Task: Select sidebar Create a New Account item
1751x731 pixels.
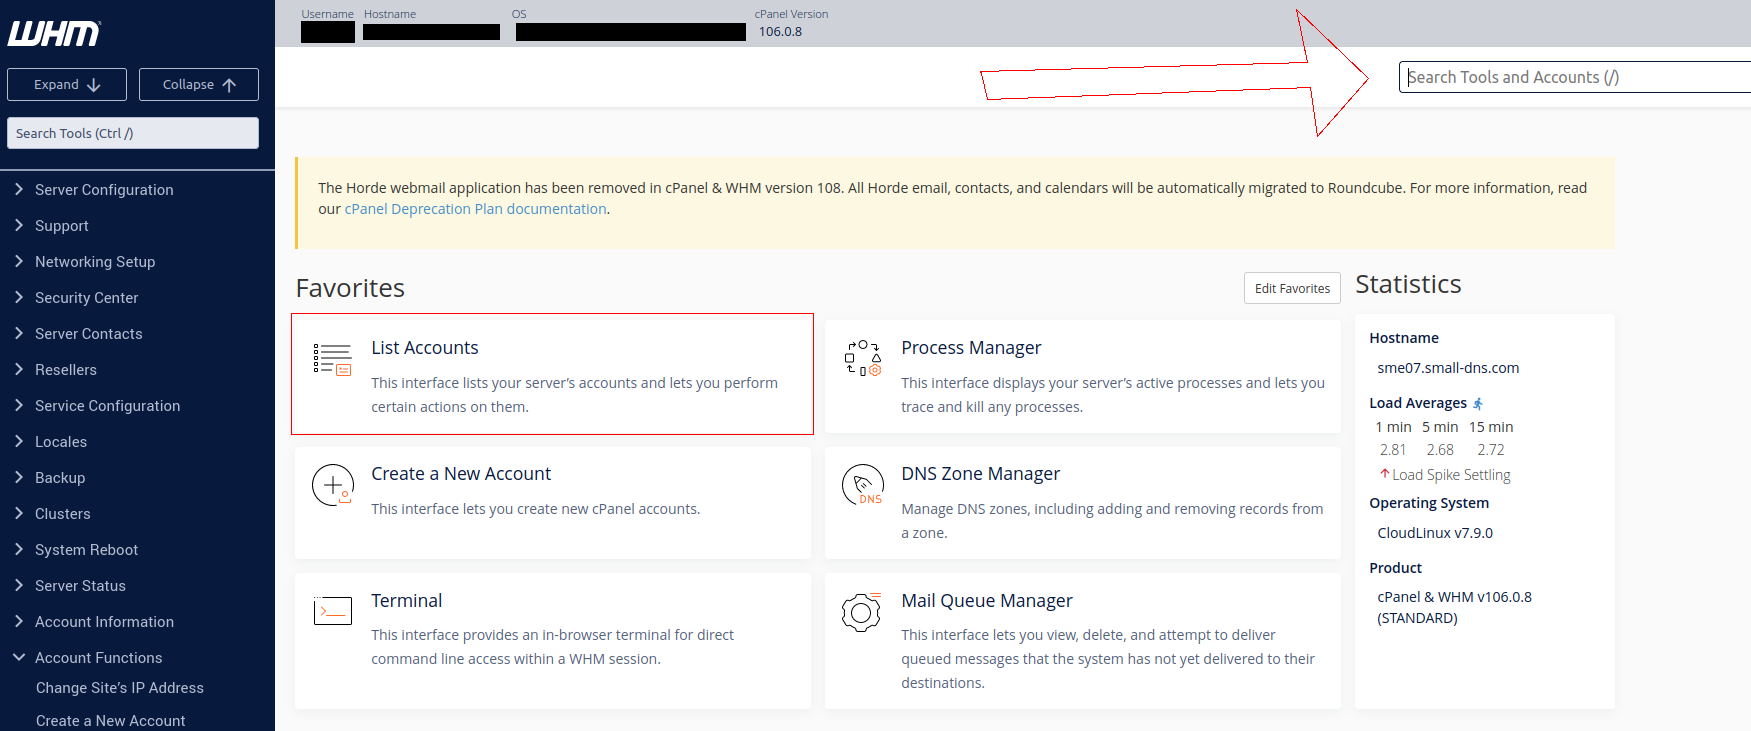Action: click(x=110, y=721)
